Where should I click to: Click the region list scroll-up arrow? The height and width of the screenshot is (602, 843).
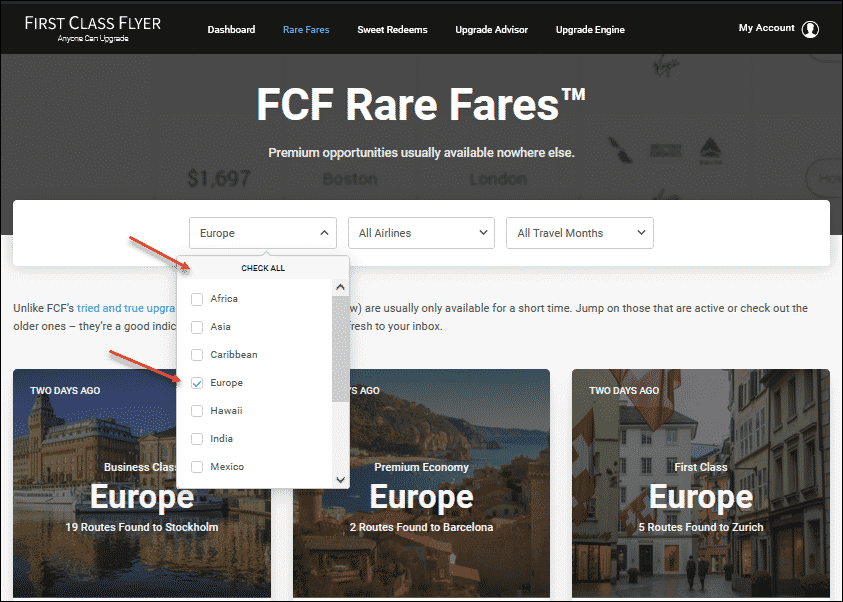click(x=340, y=287)
